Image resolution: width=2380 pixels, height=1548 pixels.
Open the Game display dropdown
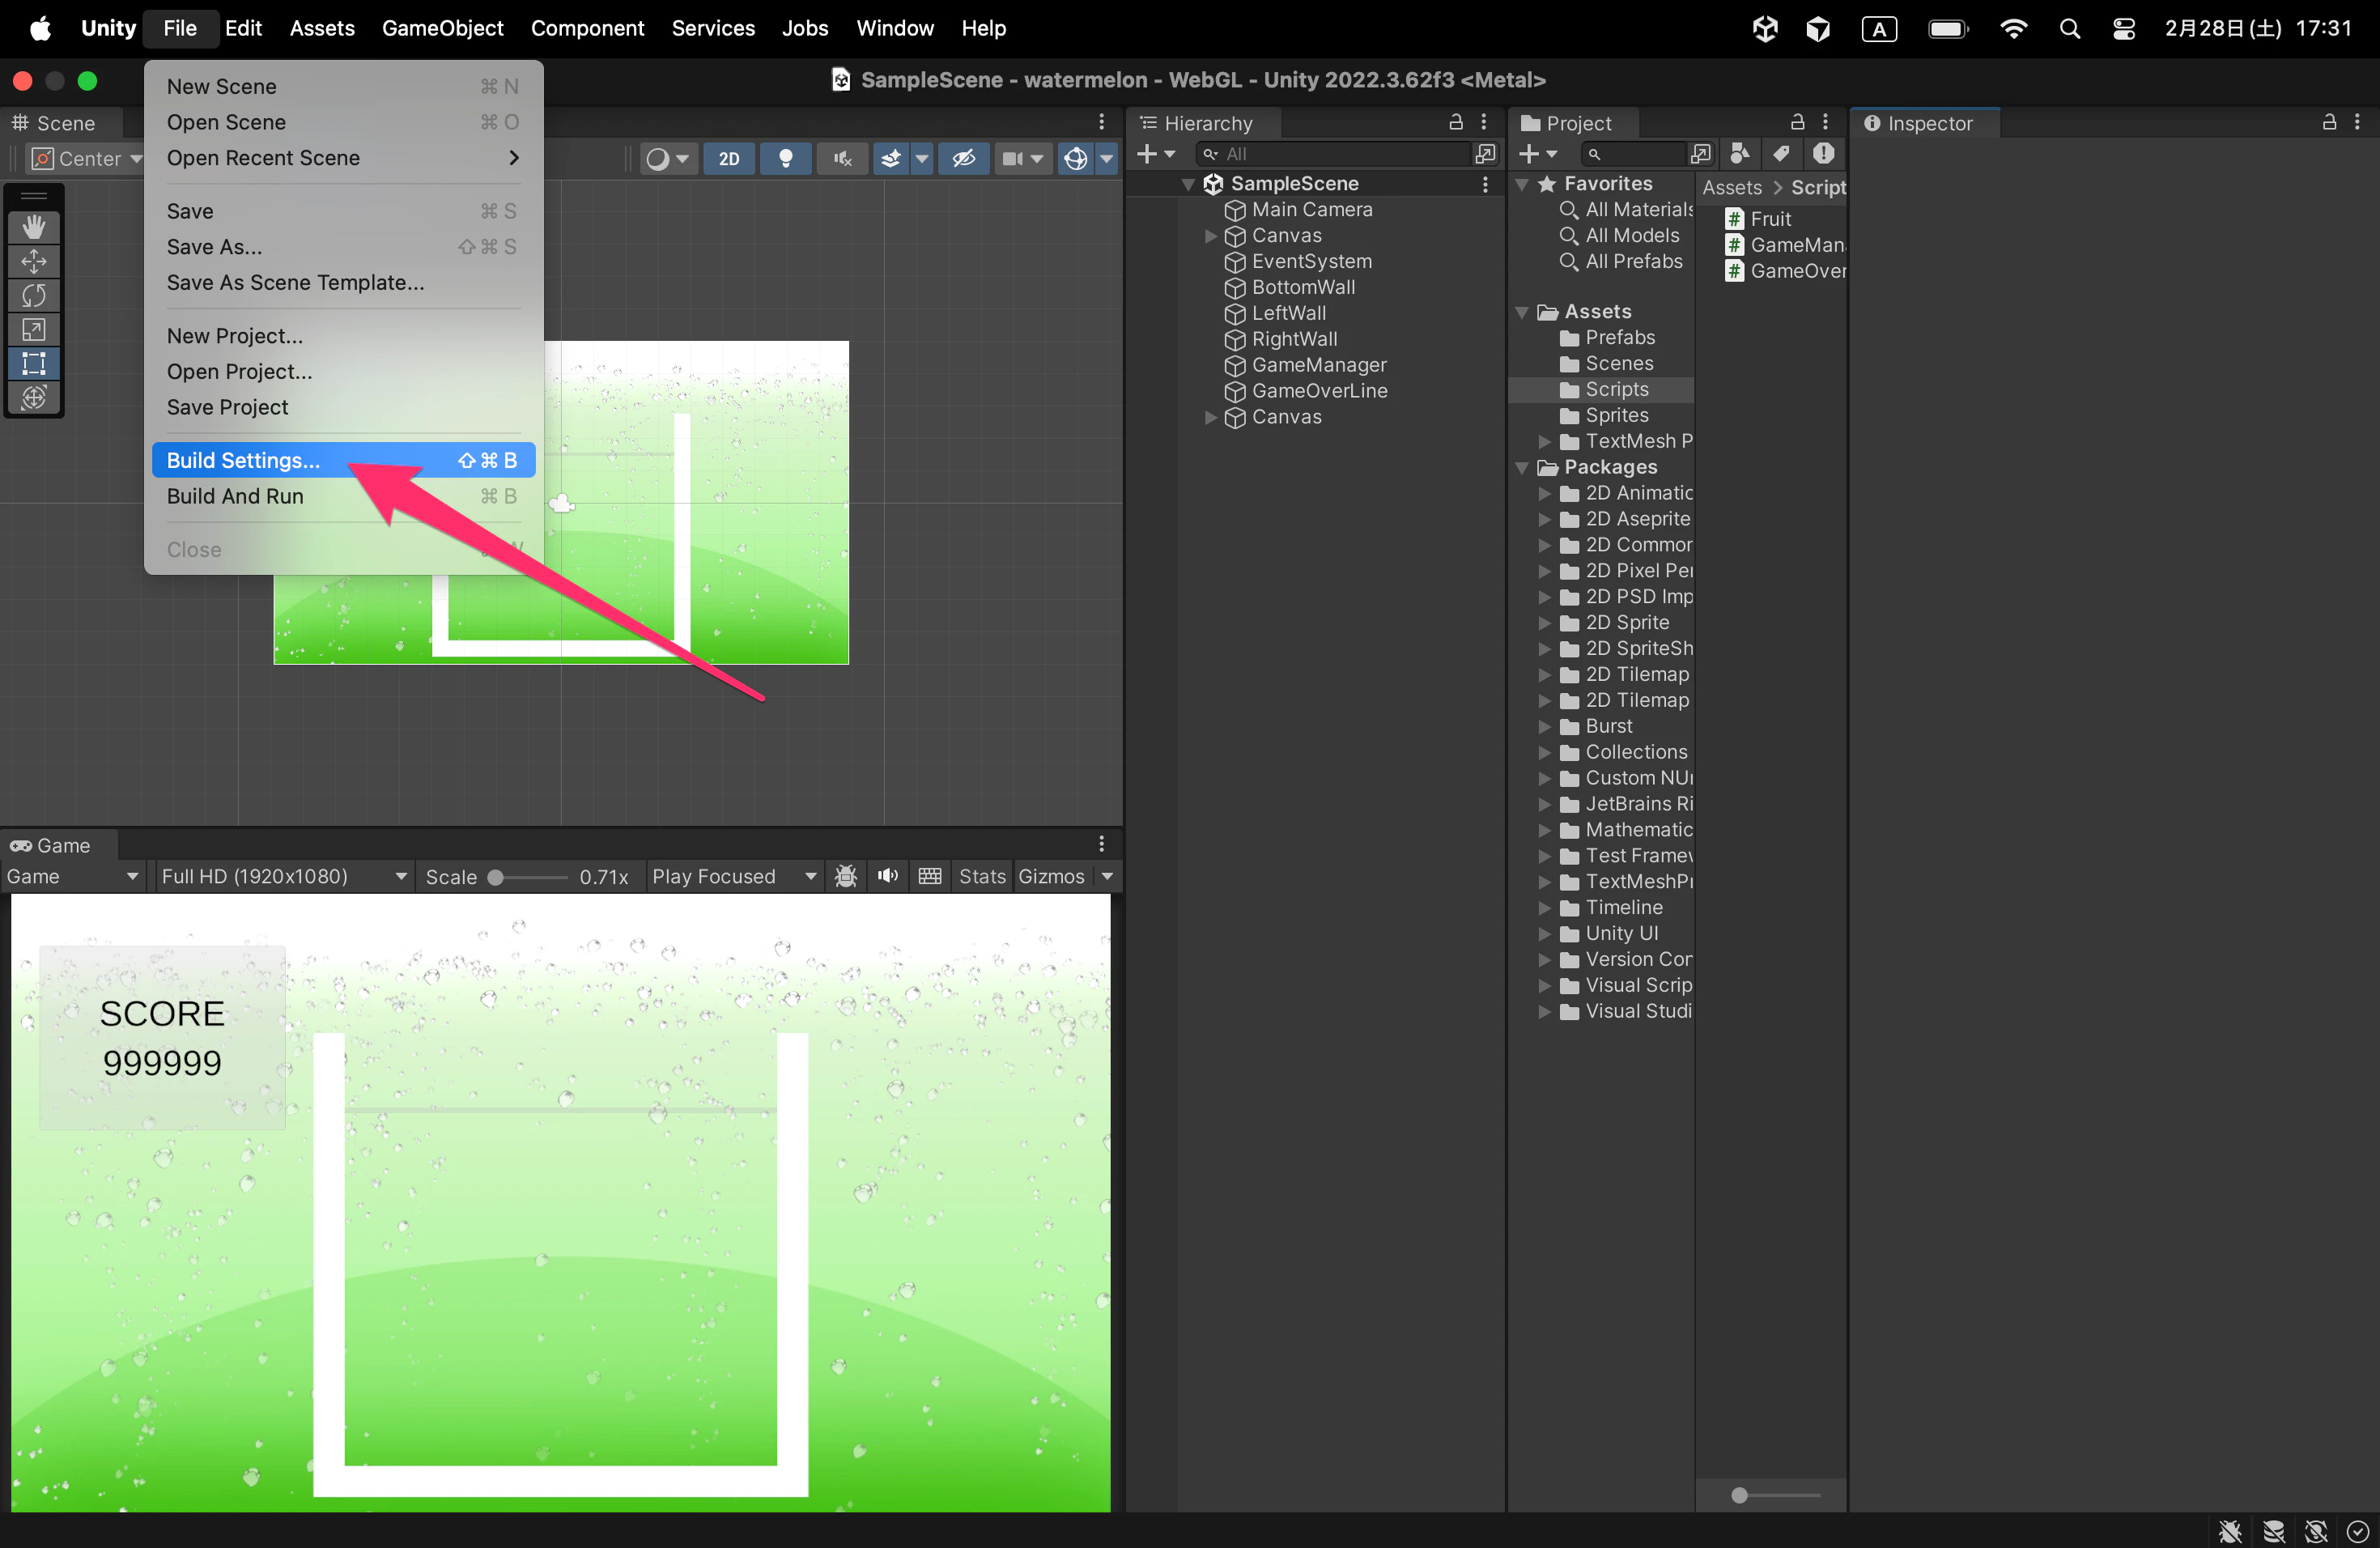click(x=72, y=877)
